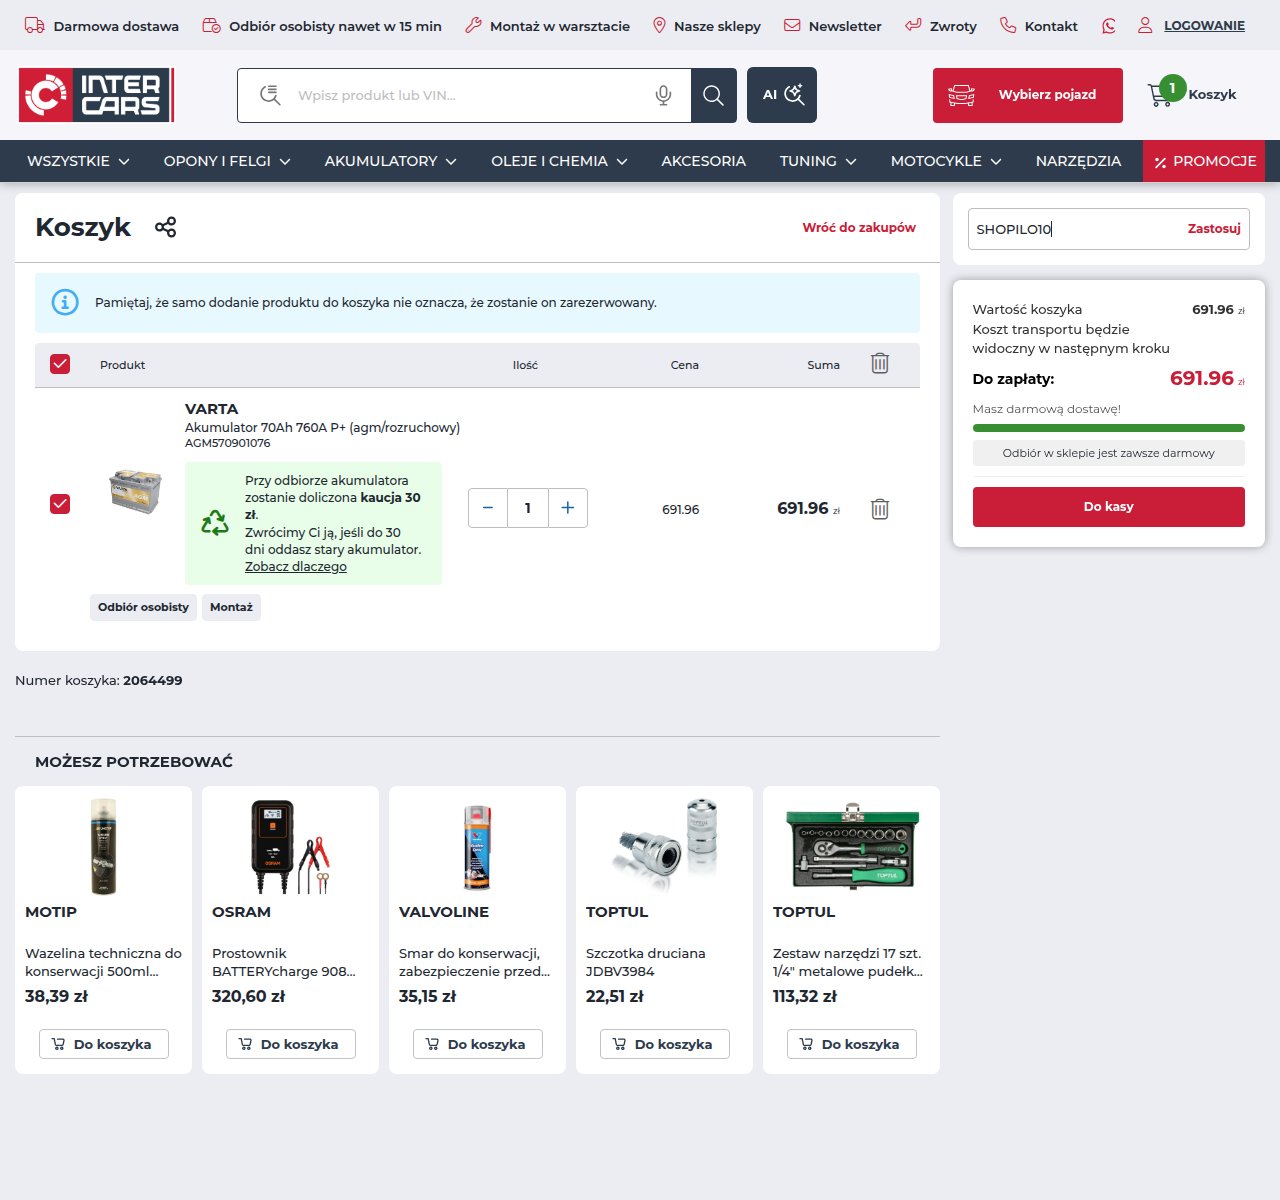The image size is (1280, 1200).
Task: Click the phone contact icon
Action: click(x=1008, y=25)
